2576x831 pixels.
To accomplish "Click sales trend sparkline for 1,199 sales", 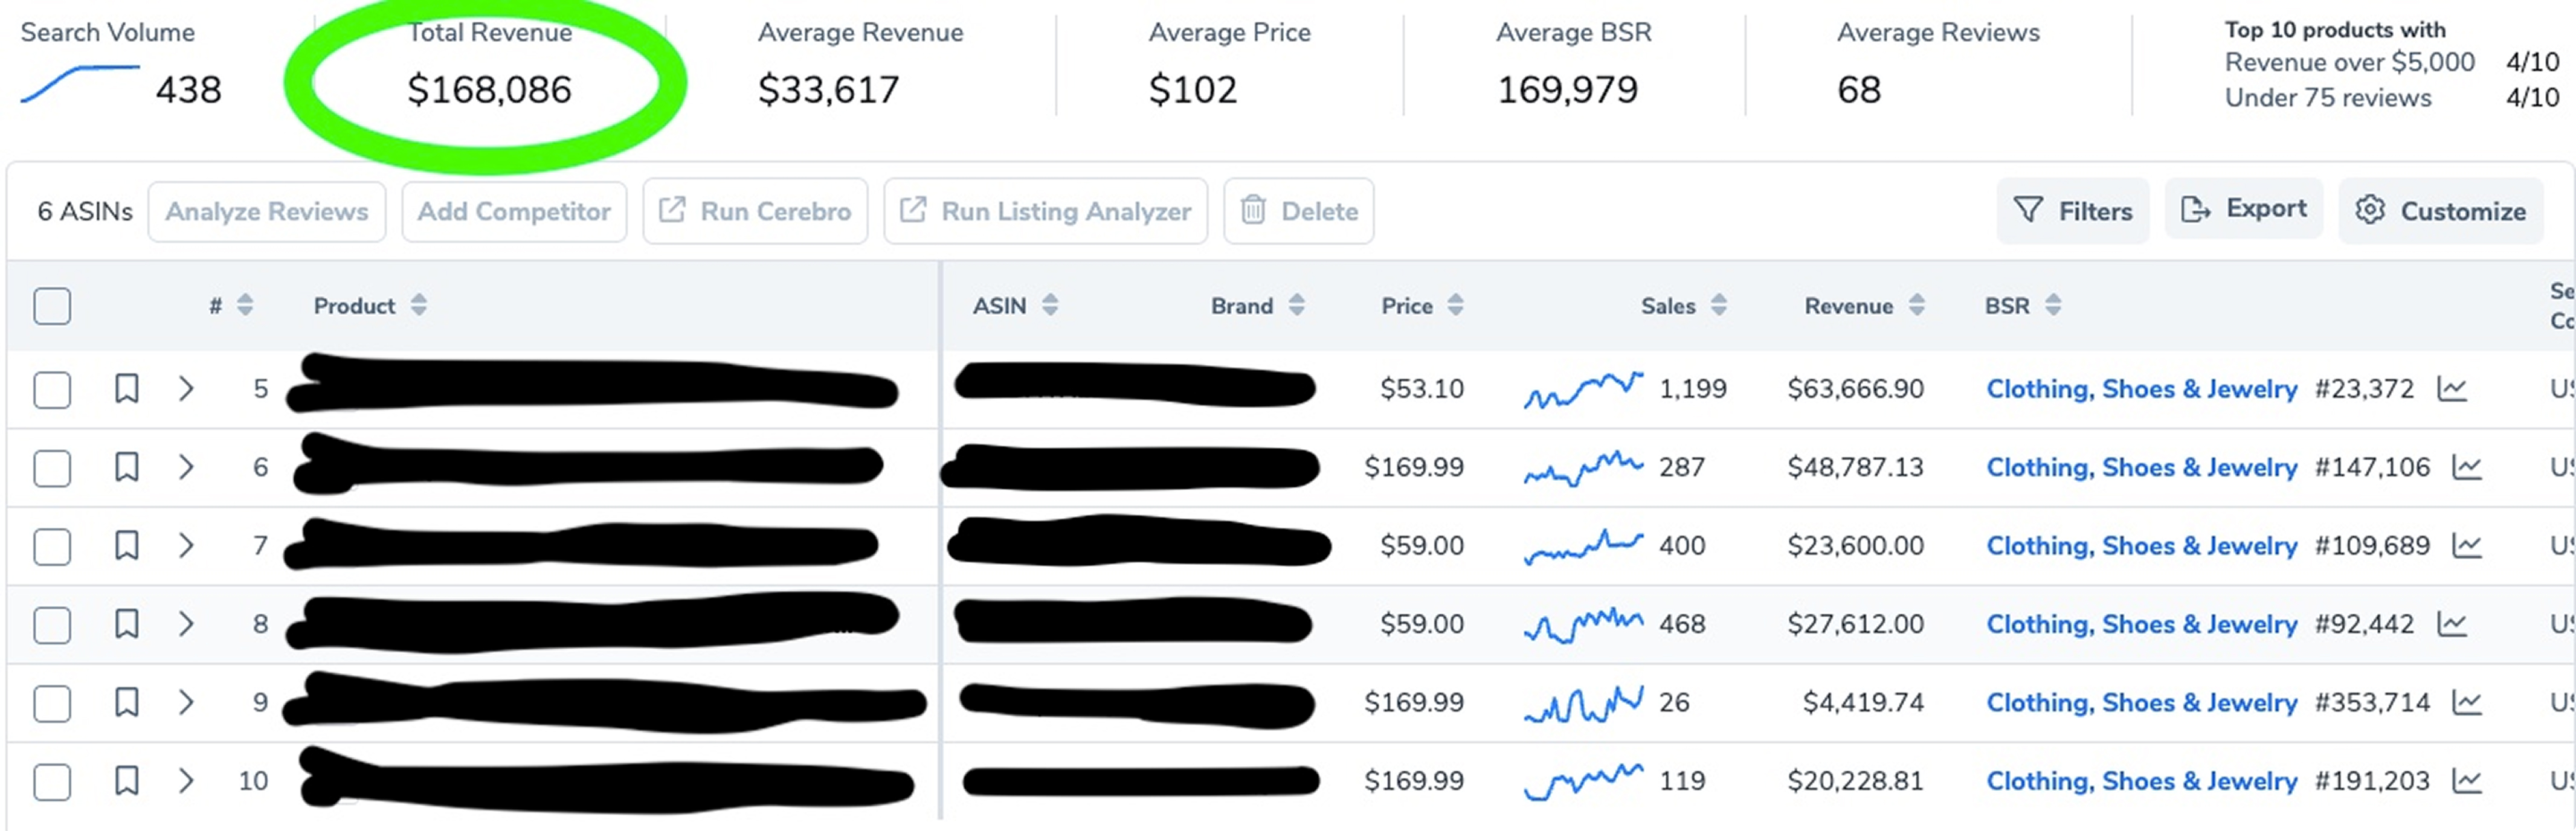I will coord(1582,389).
